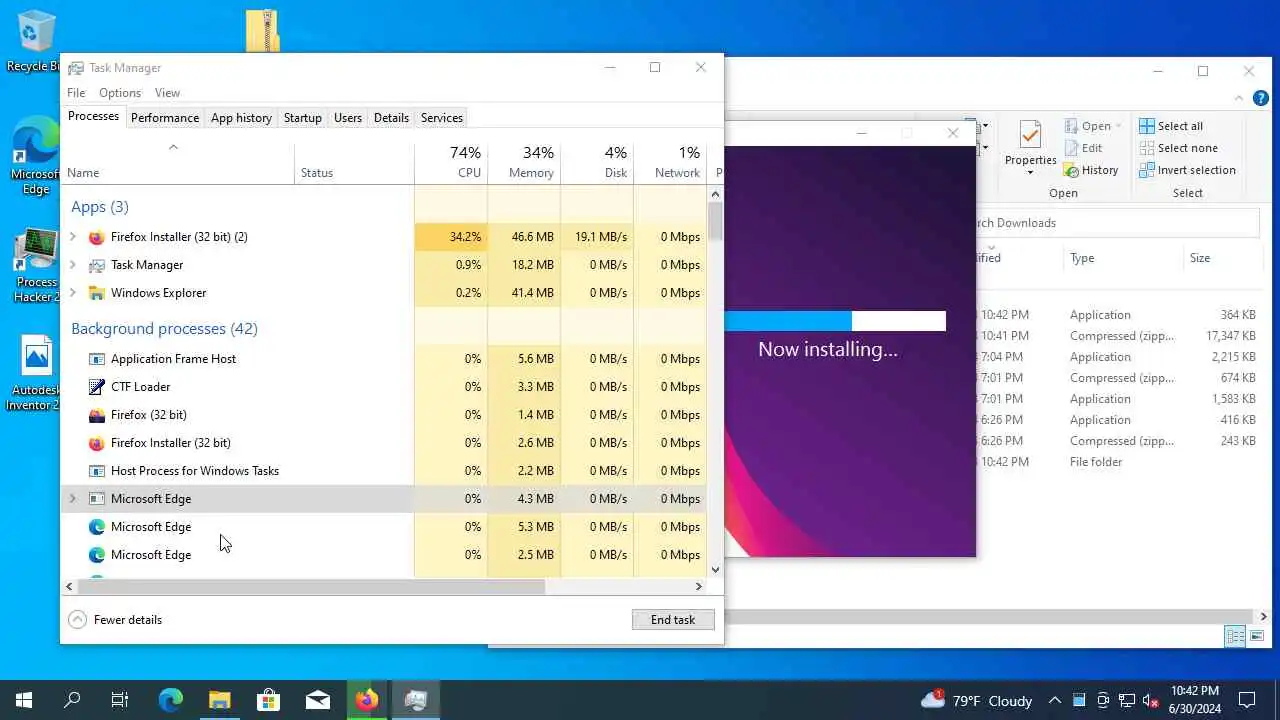Switch to the Performance tab
This screenshot has width=1280, height=720.
click(x=165, y=118)
